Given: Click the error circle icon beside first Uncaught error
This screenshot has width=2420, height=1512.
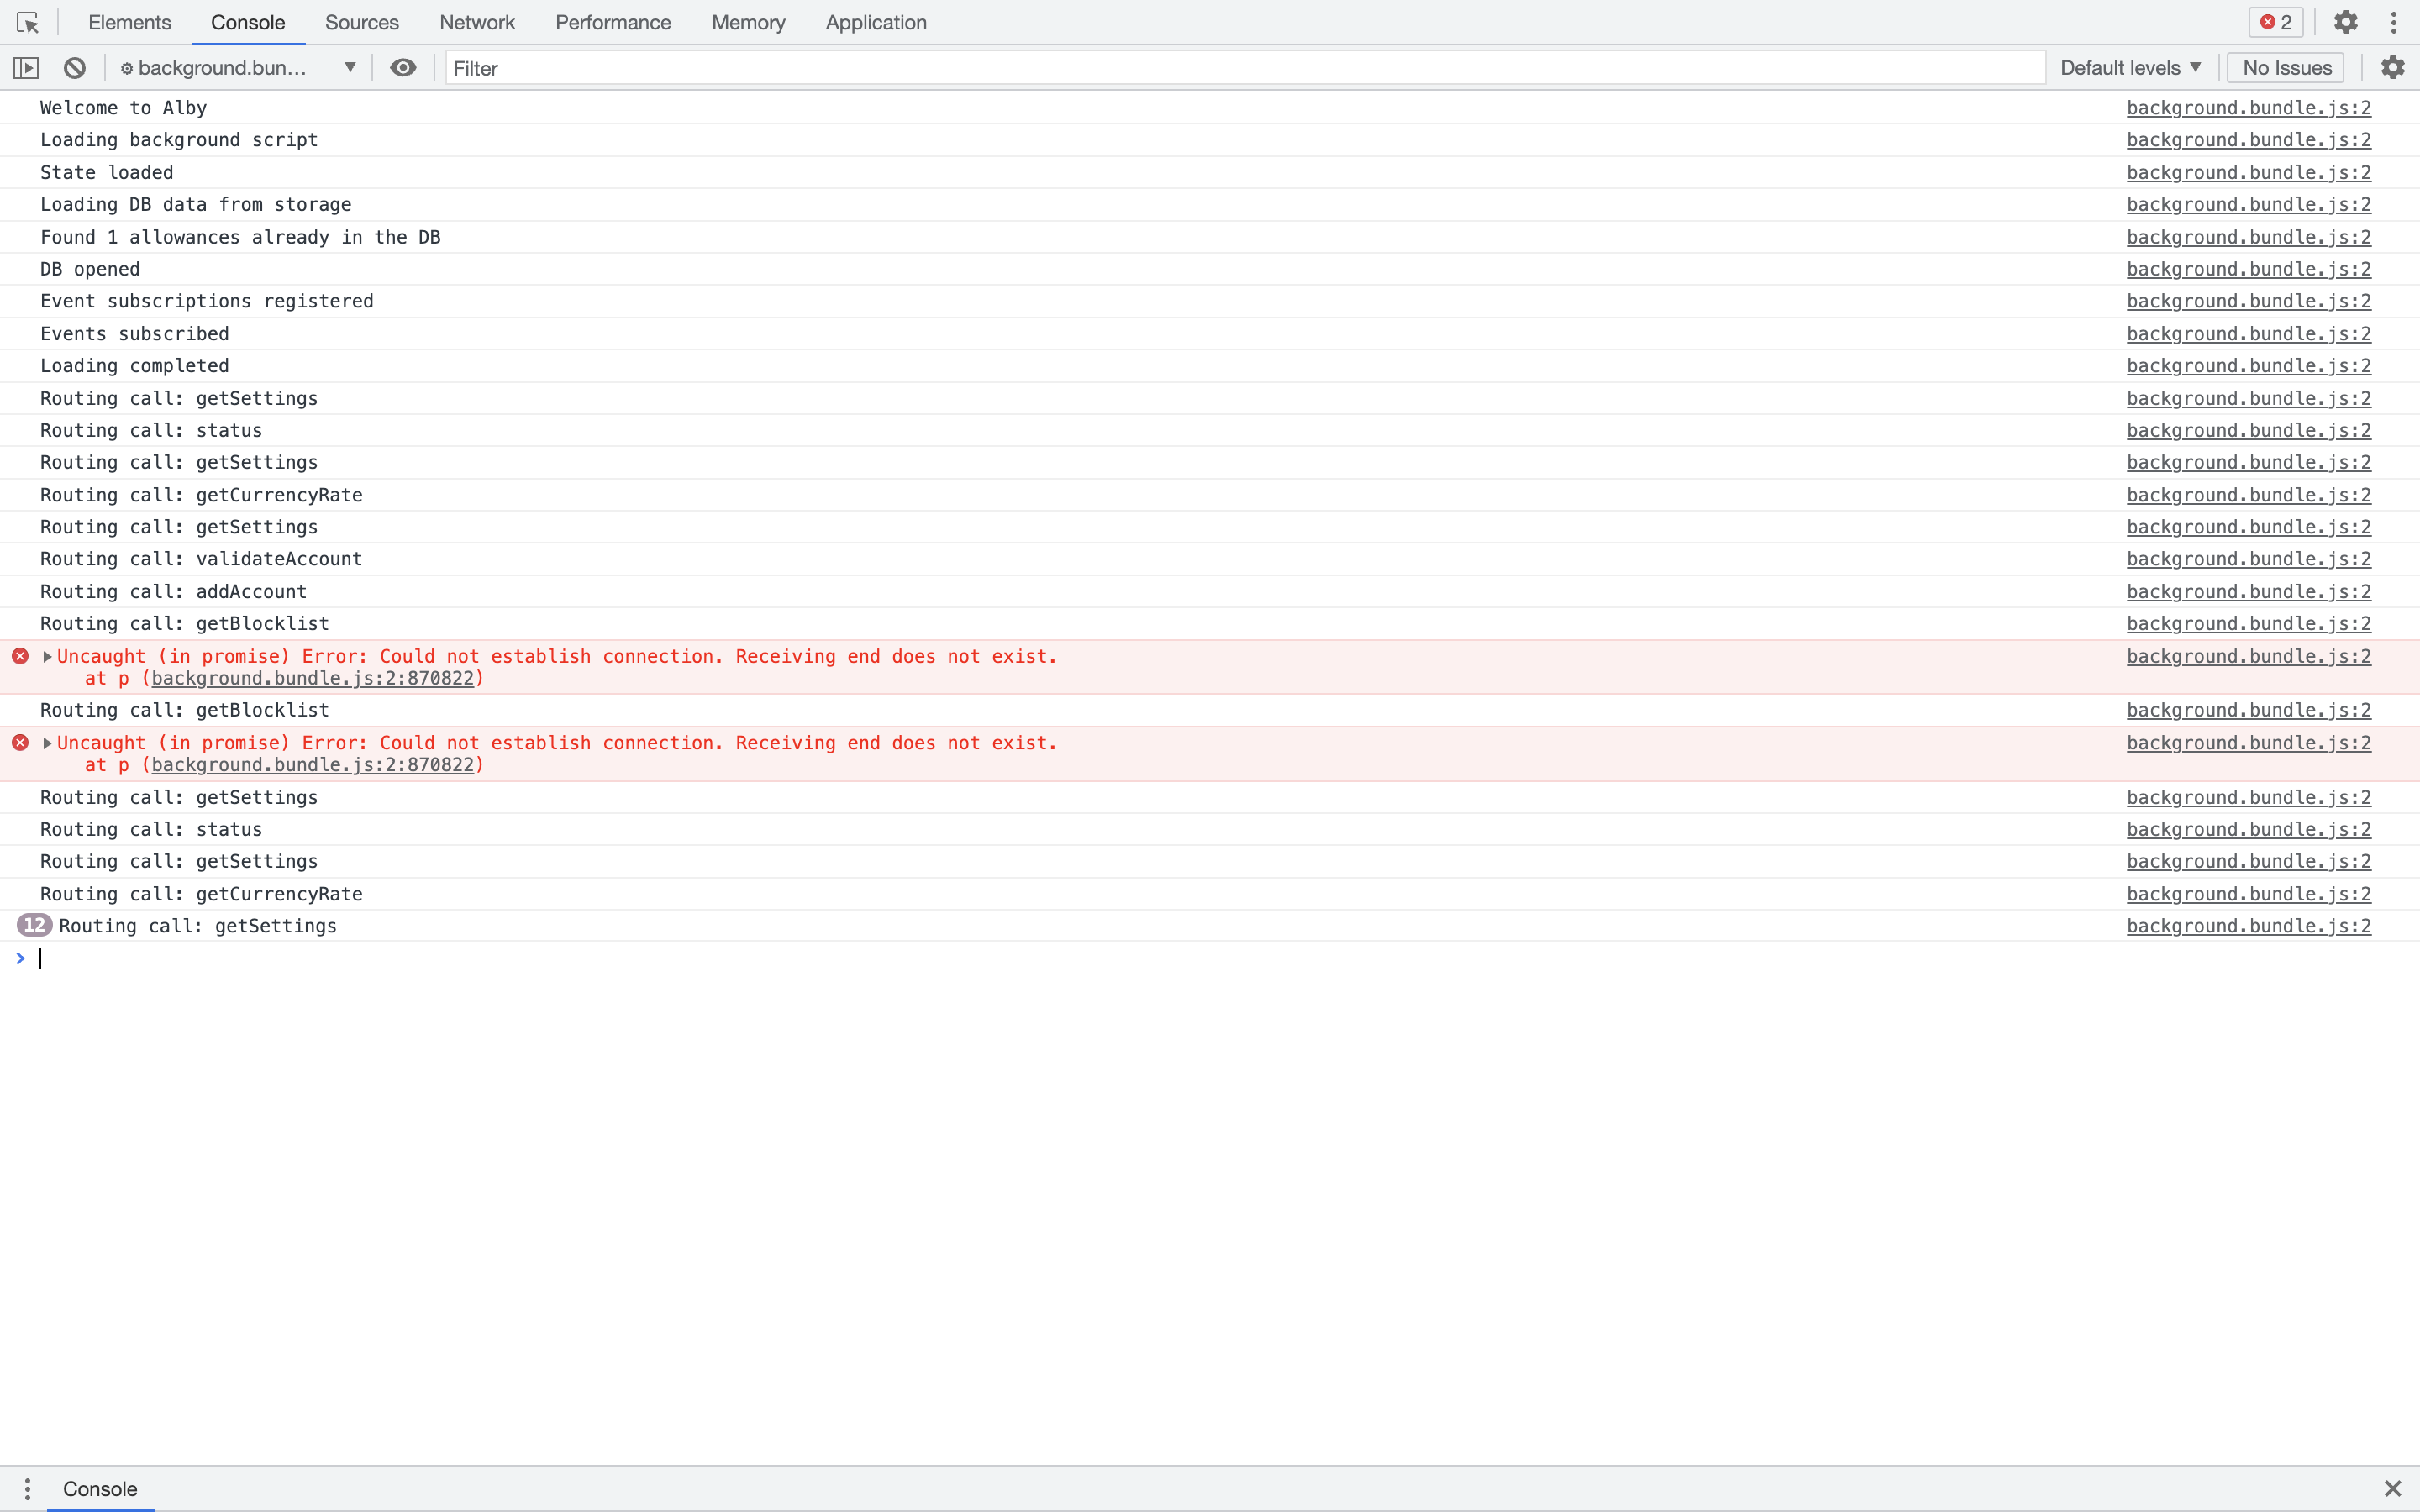Looking at the screenshot, I should 21,655.
